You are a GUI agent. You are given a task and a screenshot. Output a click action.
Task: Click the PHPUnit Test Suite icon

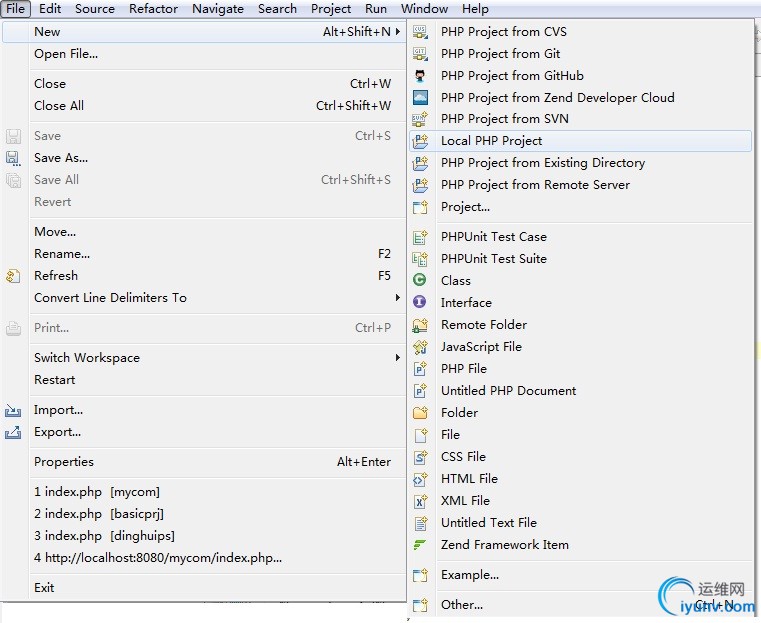(x=420, y=259)
